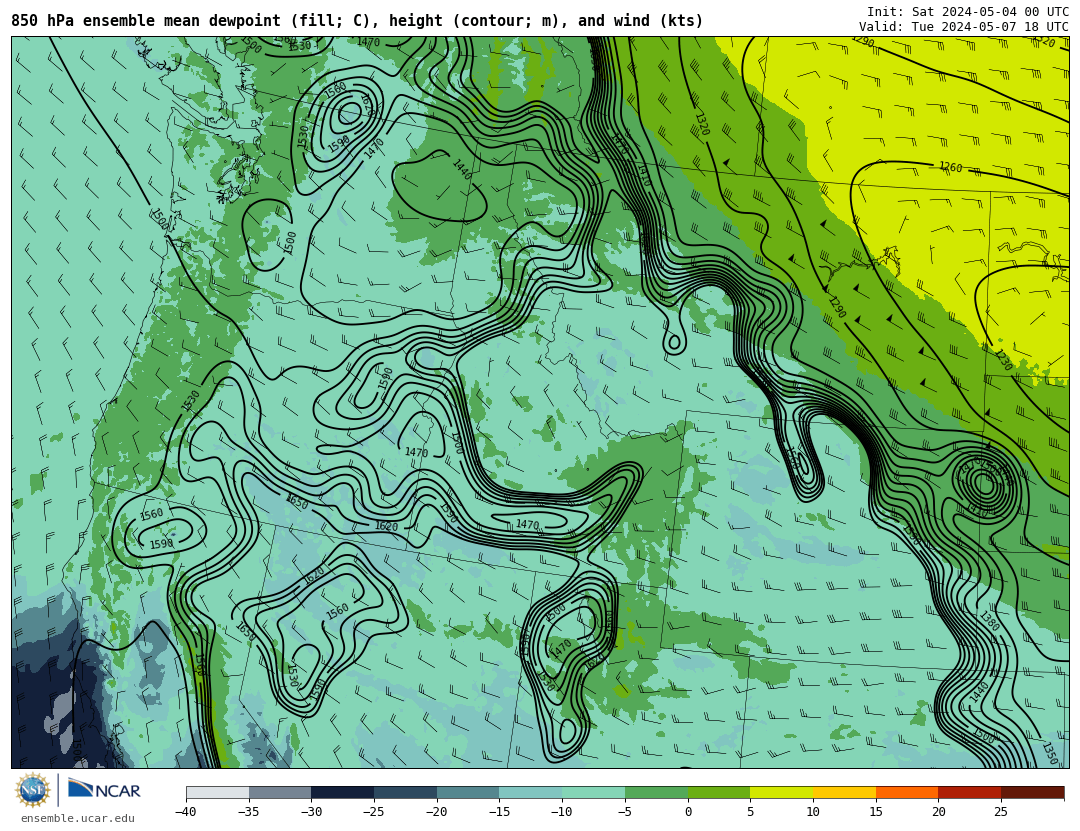Select the Init: Sat 2024-05-04 00 UTC text
The width and height of the screenshot is (1080, 831).
(x=968, y=12)
